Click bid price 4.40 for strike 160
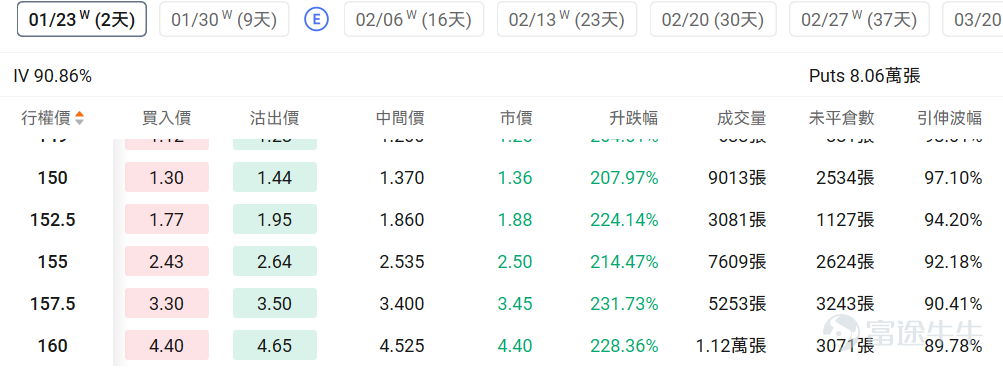This screenshot has height=369, width=1003. tap(167, 346)
